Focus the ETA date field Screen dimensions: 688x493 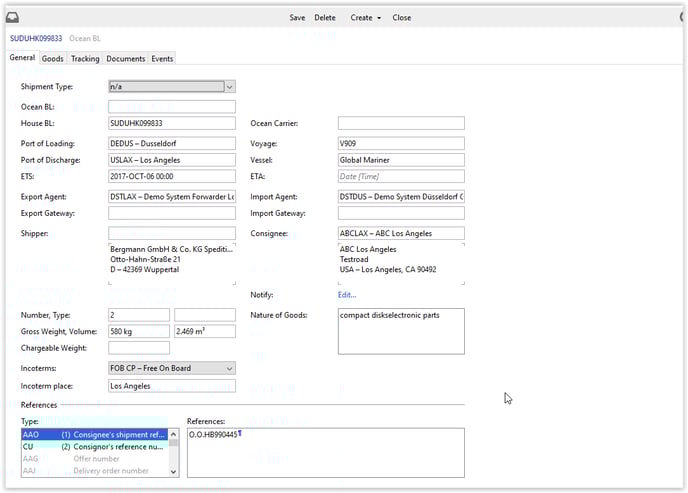(400, 177)
